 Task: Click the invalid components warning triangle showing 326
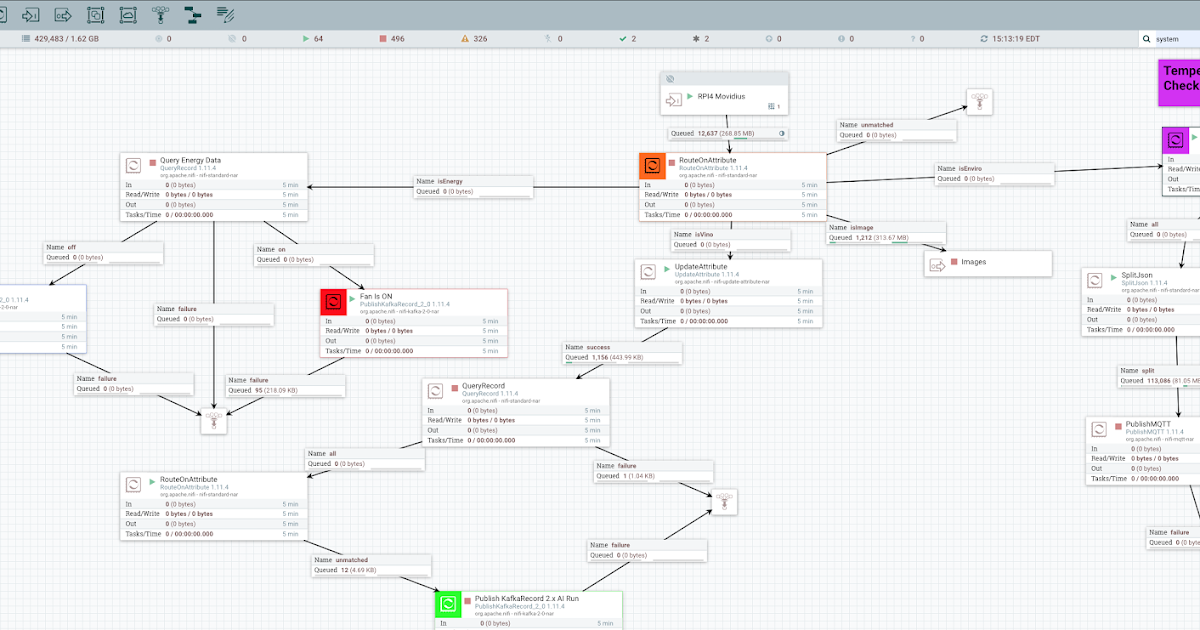coord(469,38)
